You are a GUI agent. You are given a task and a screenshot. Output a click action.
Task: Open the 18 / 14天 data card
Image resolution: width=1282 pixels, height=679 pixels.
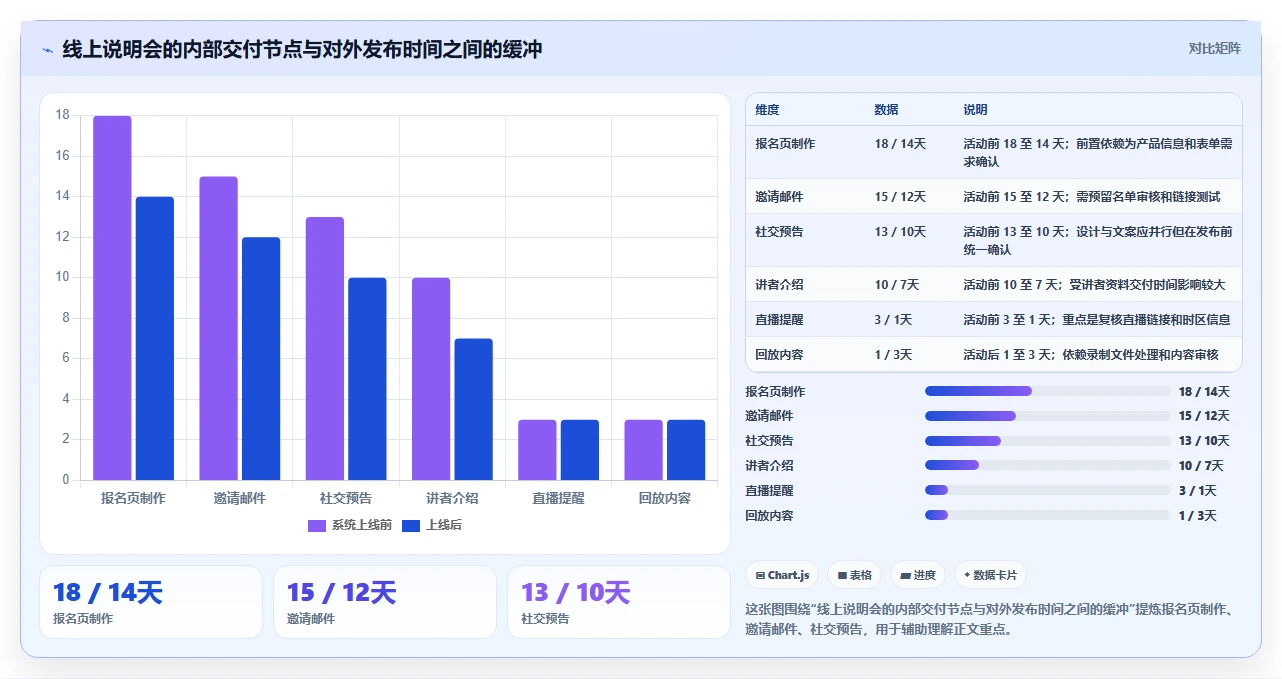point(151,602)
